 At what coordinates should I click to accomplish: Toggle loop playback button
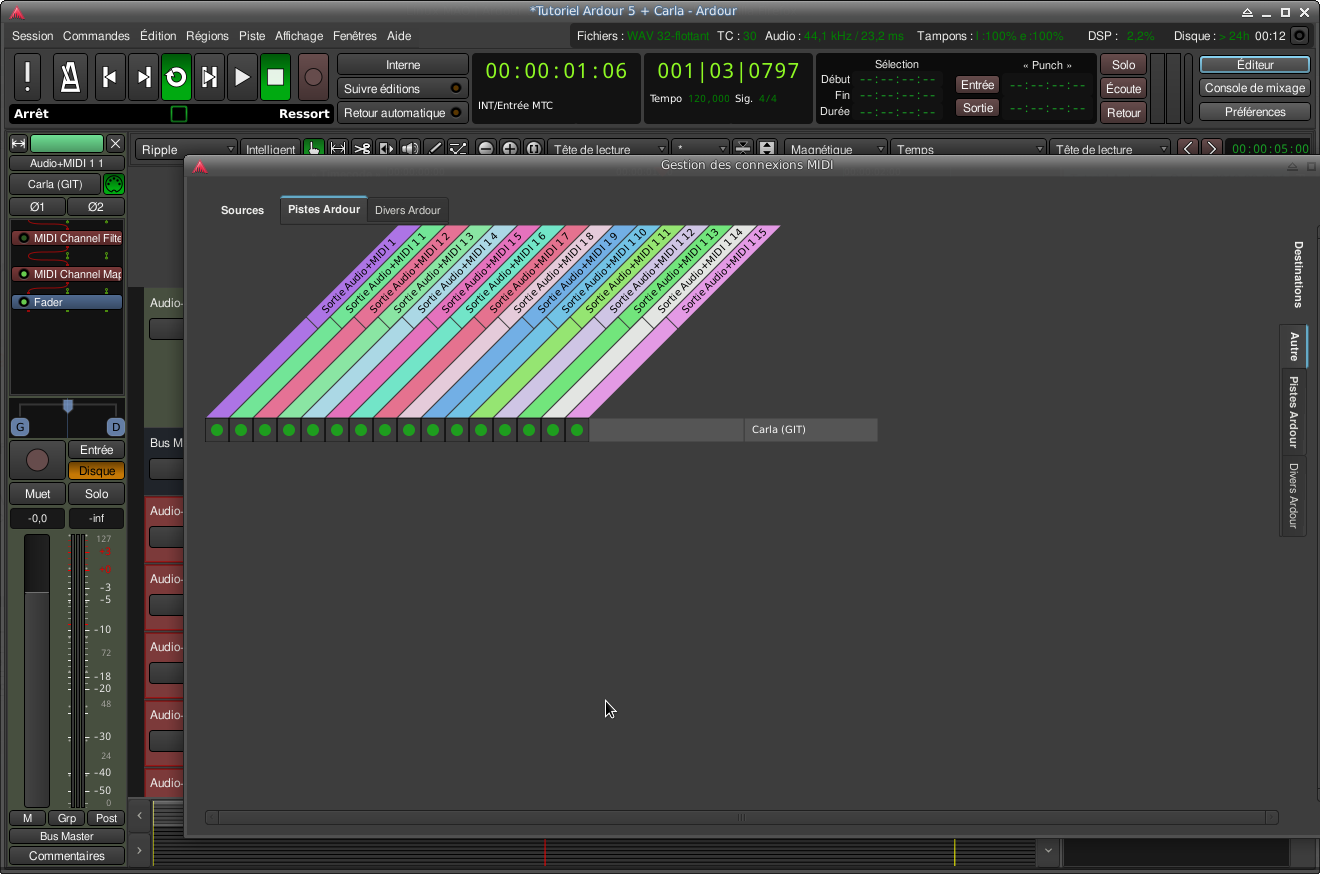176,77
